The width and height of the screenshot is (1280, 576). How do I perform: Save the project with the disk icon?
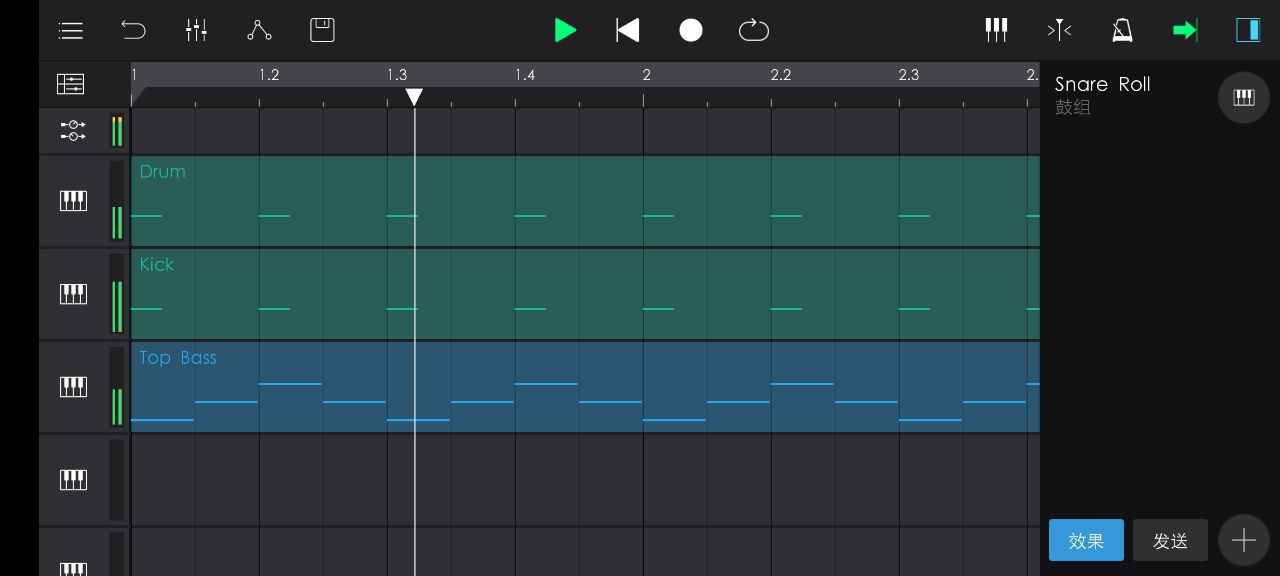click(x=322, y=31)
